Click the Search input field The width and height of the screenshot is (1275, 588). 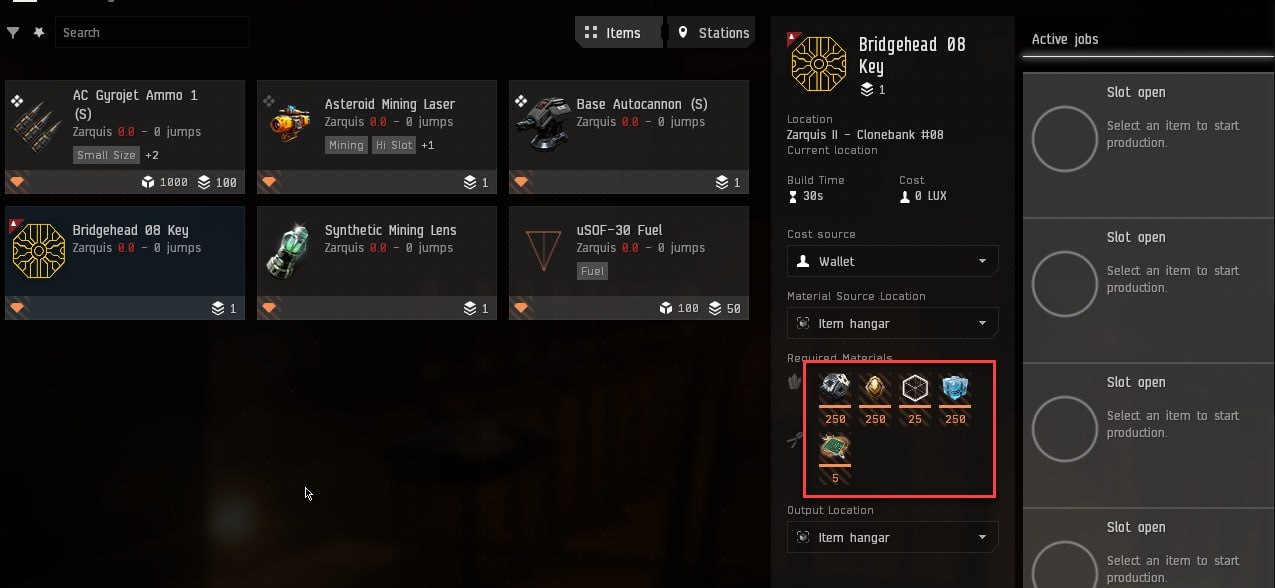(x=152, y=32)
